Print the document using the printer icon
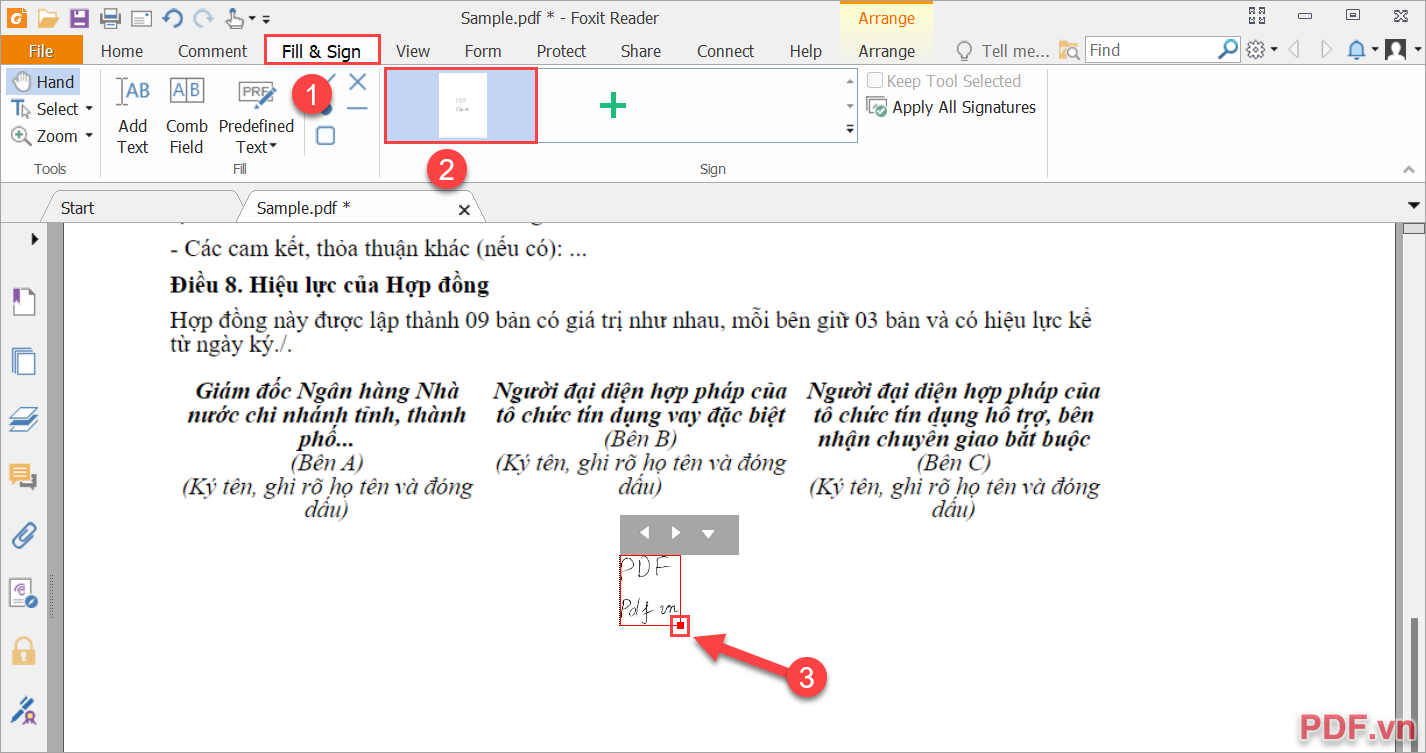This screenshot has height=753, width=1426. coord(110,18)
